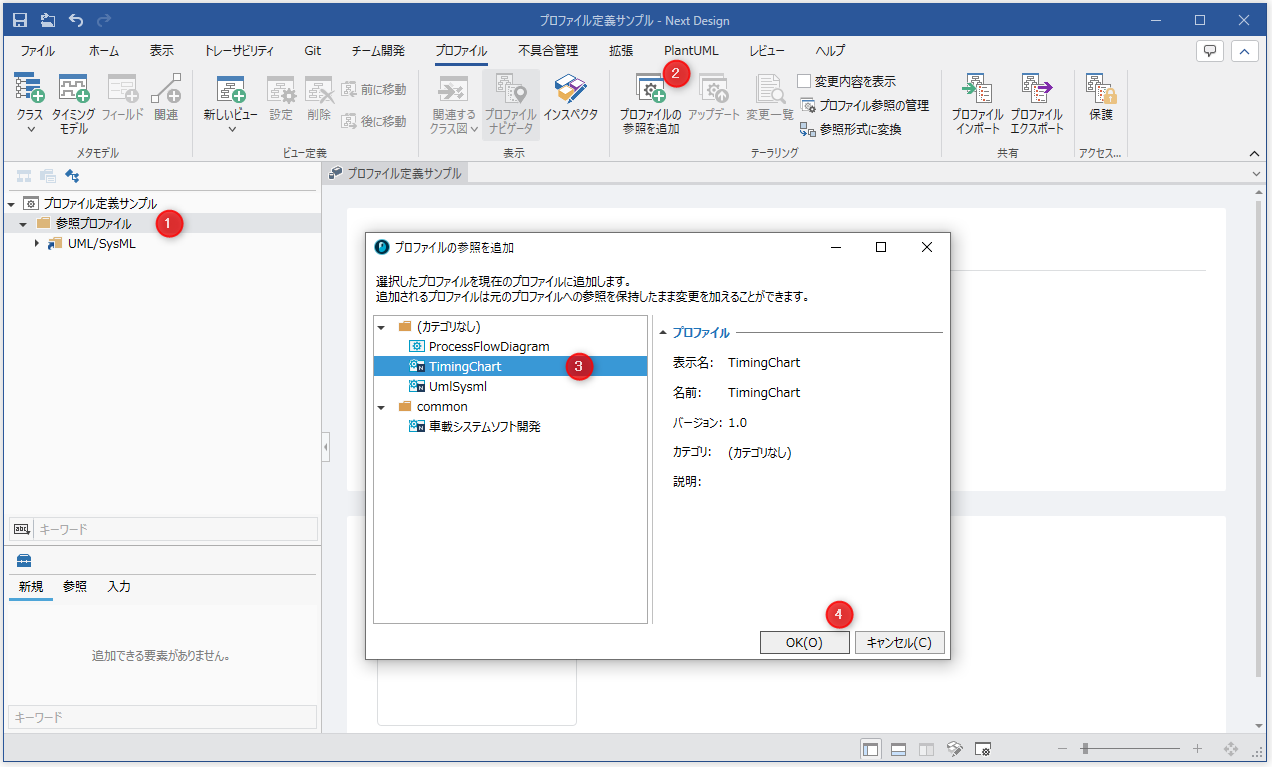The width and height of the screenshot is (1272, 767).
Task: Collapse left pane using splitter arrow
Action: pyautogui.click(x=326, y=447)
